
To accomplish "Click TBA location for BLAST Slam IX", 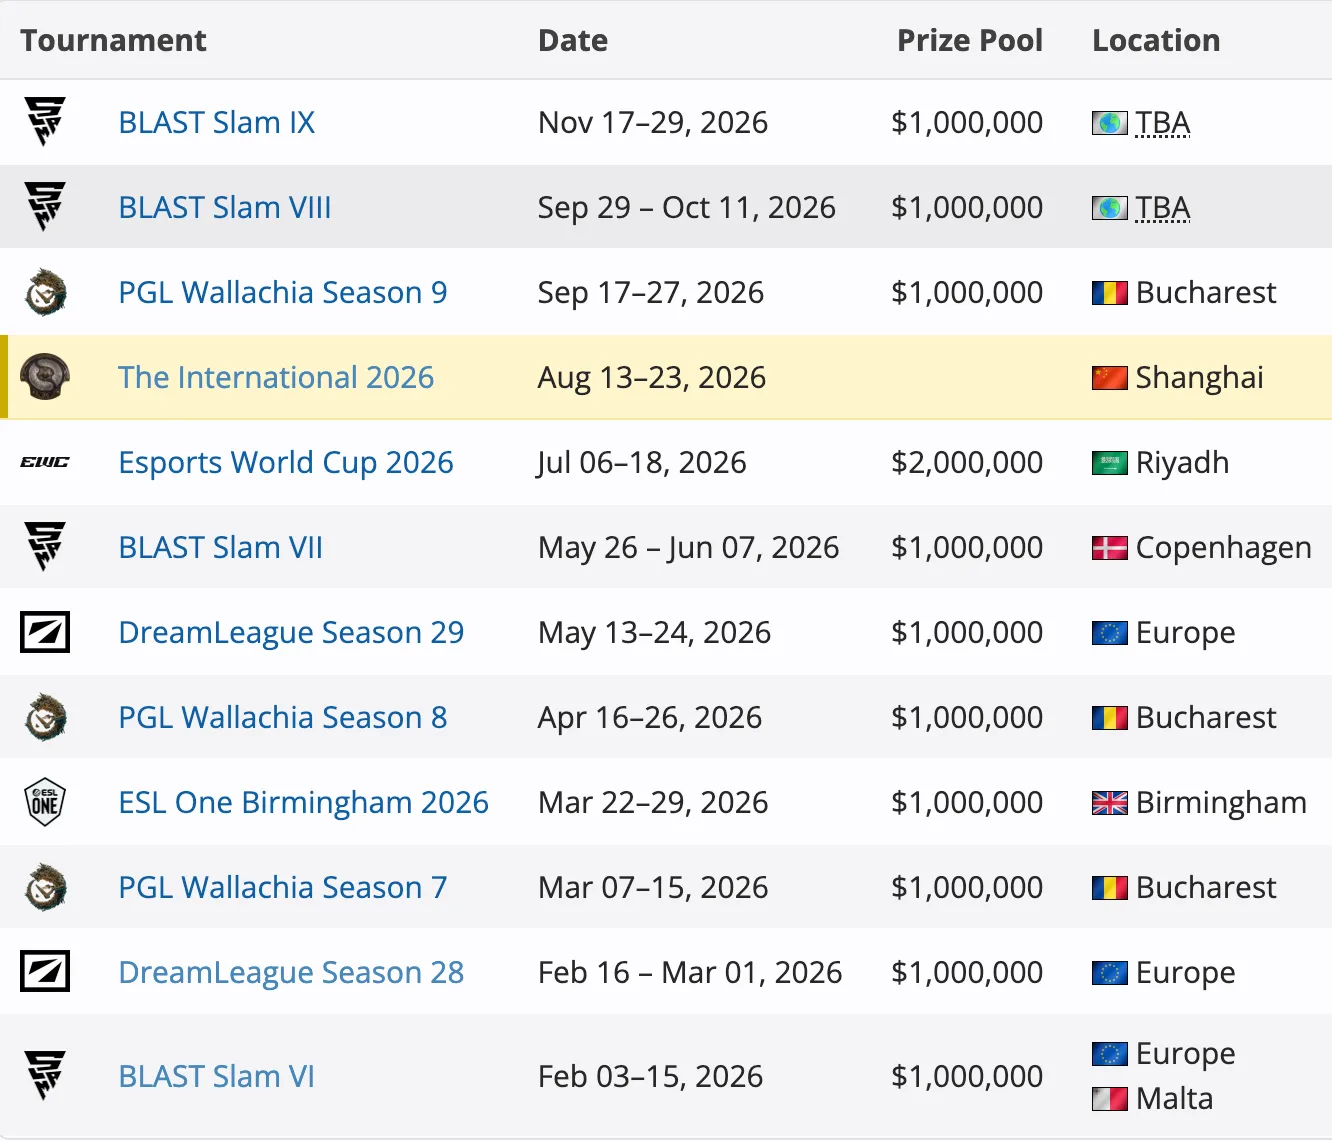I will pyautogui.click(x=1162, y=122).
